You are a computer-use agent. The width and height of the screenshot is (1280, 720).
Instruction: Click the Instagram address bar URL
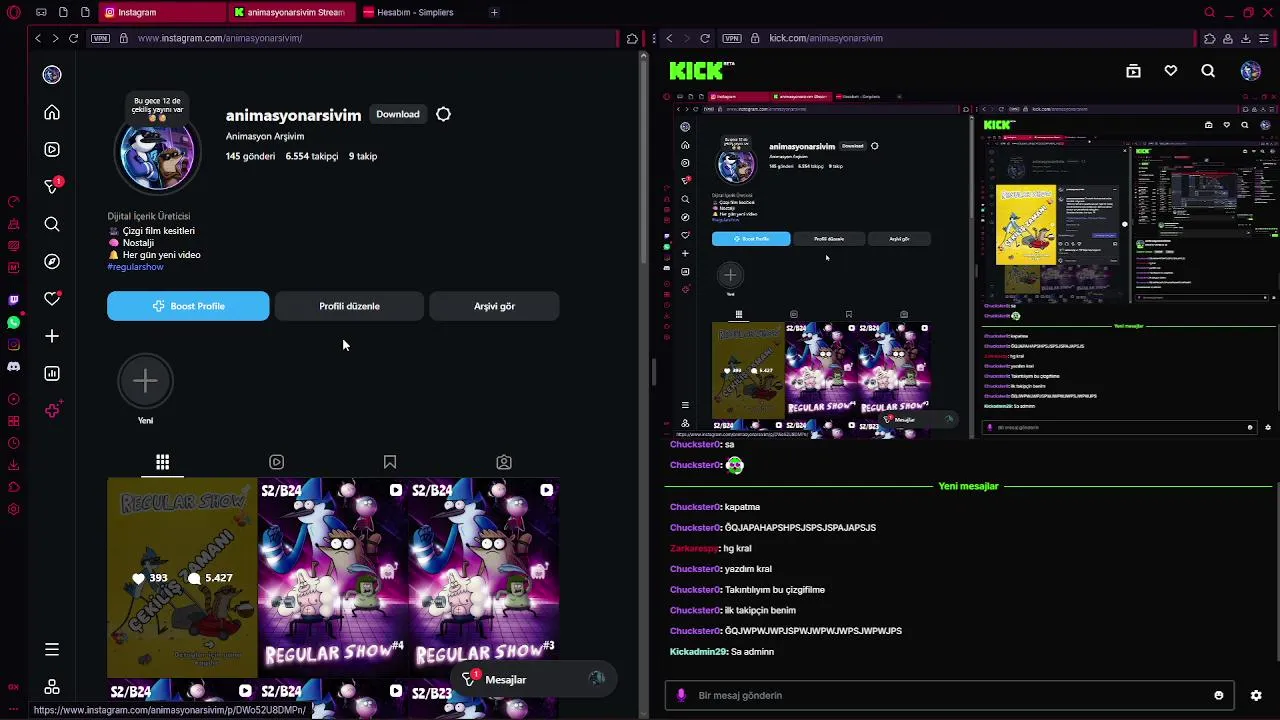coord(220,38)
